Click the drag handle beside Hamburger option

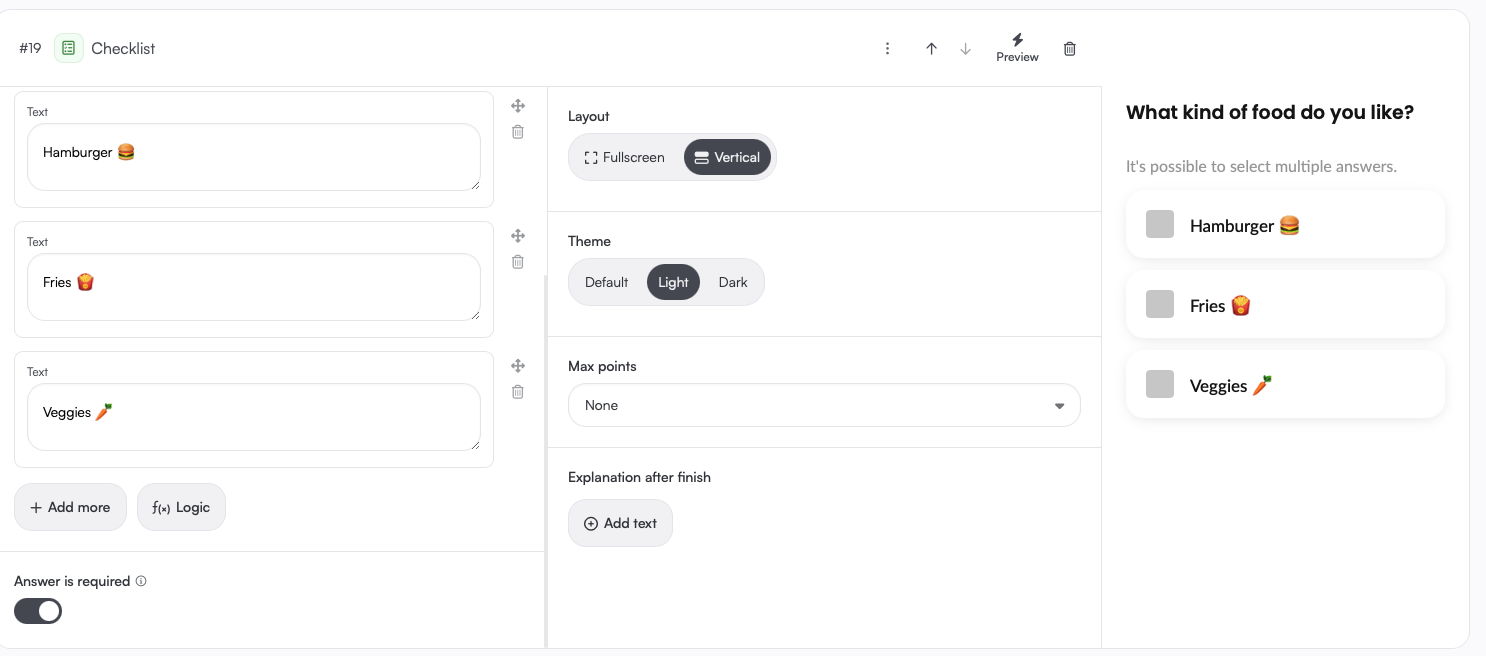(x=518, y=106)
